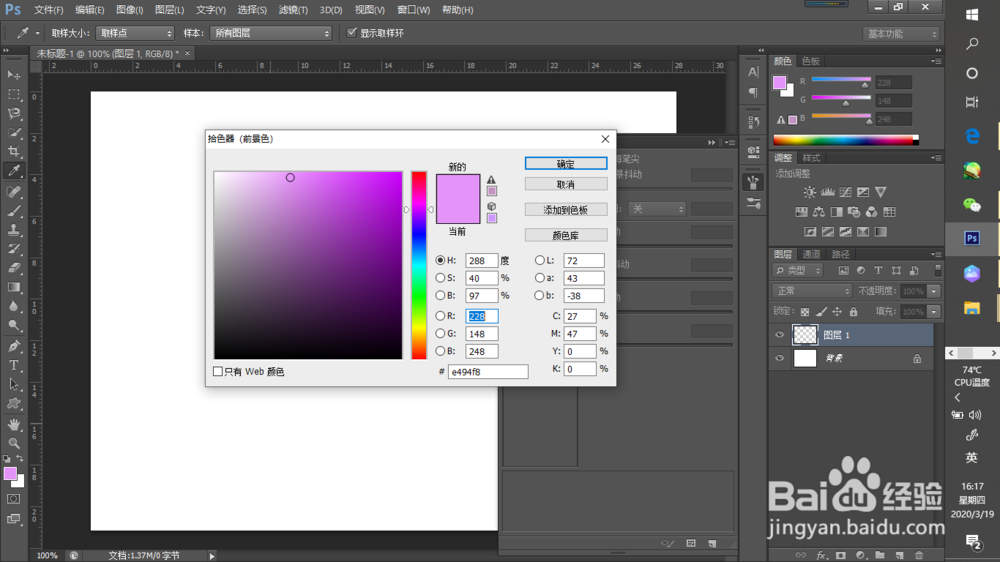Select the Move tool
This screenshot has width=1000, height=562.
(13, 75)
